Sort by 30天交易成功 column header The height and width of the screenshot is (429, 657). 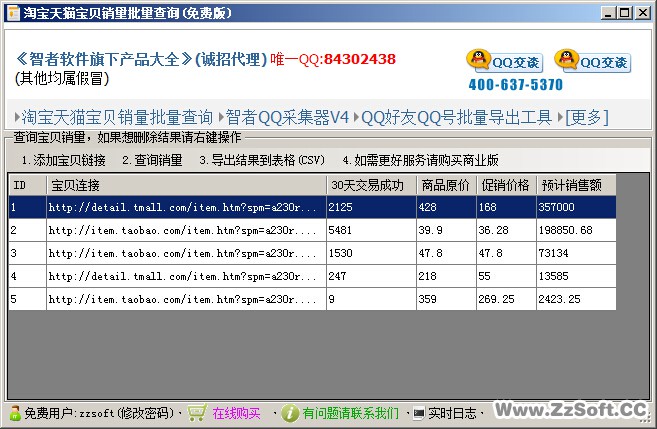pos(371,185)
